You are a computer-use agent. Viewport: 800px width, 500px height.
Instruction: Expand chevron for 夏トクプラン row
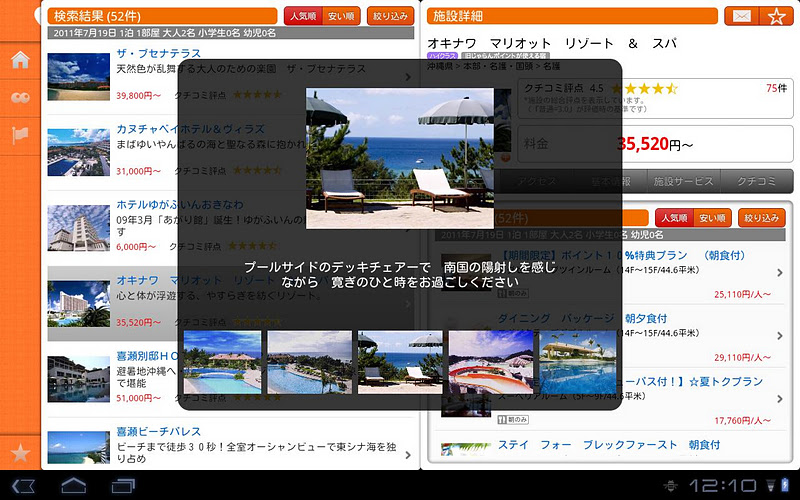pos(780,398)
